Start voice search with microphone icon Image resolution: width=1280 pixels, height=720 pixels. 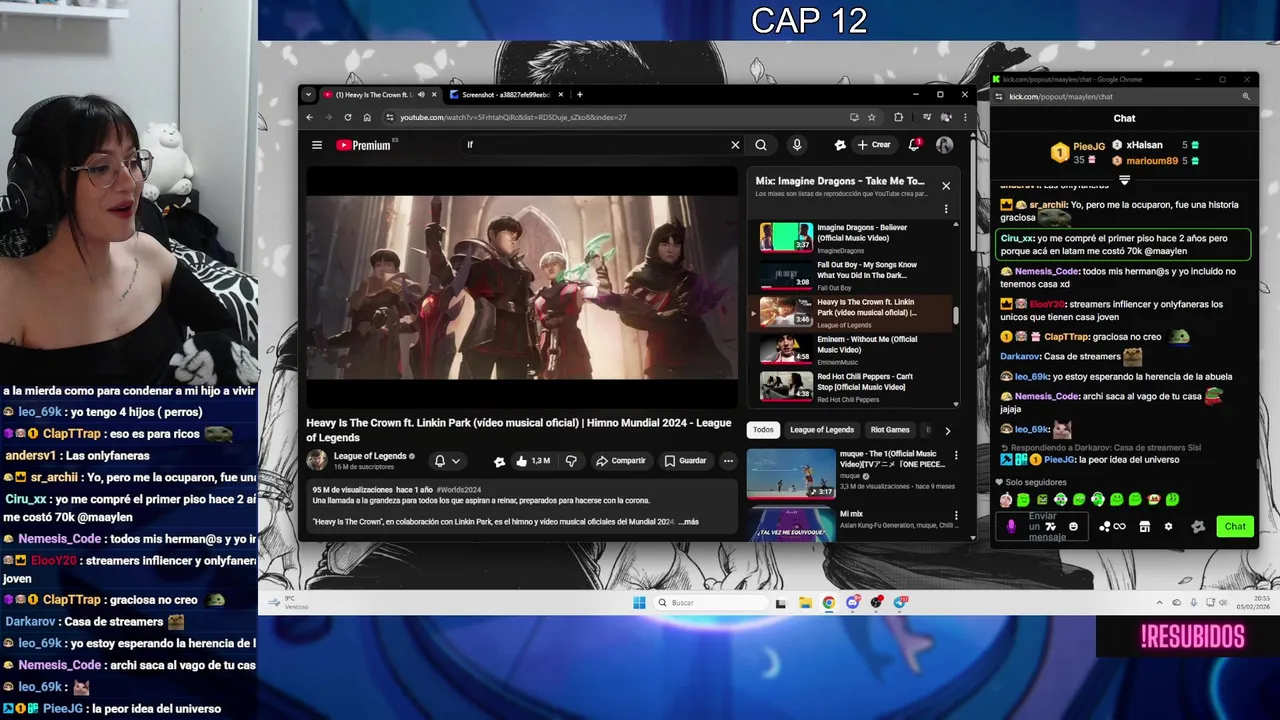(797, 145)
